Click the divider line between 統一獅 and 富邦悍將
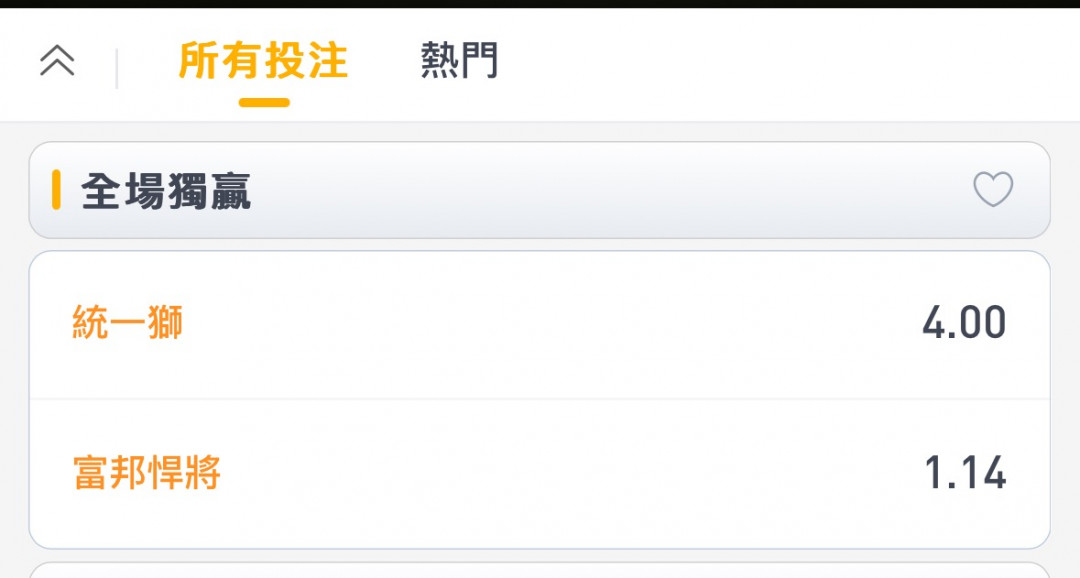 pos(539,399)
